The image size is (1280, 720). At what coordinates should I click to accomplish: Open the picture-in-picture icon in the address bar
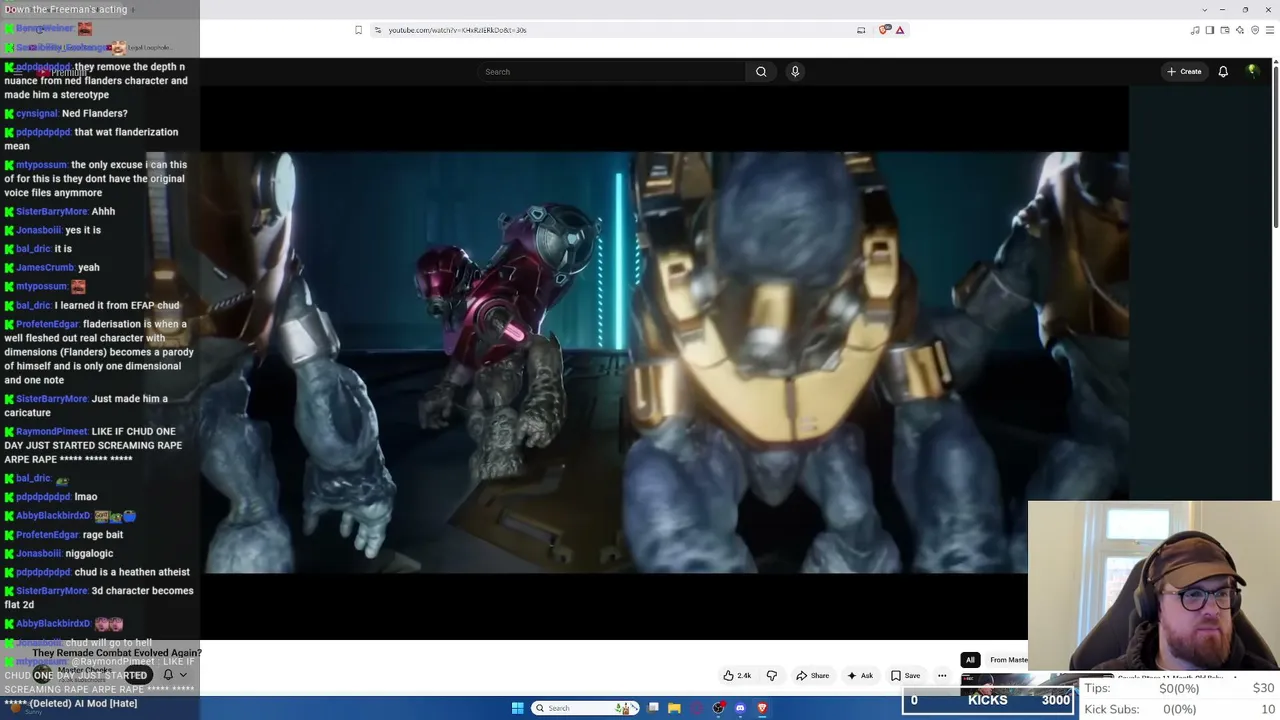861,30
